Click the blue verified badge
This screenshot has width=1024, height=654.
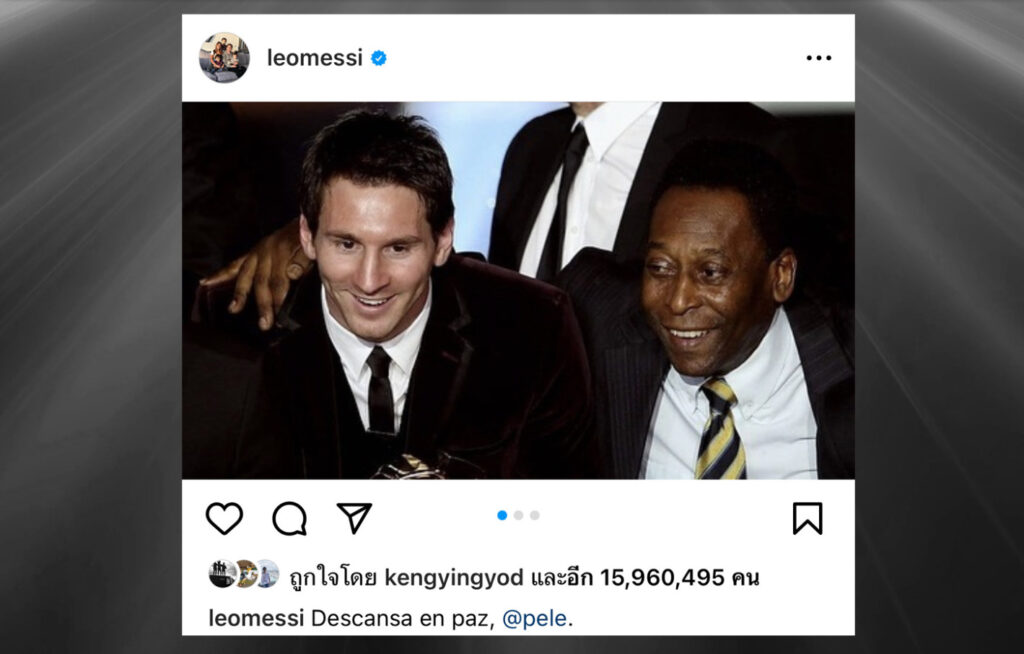tap(379, 58)
